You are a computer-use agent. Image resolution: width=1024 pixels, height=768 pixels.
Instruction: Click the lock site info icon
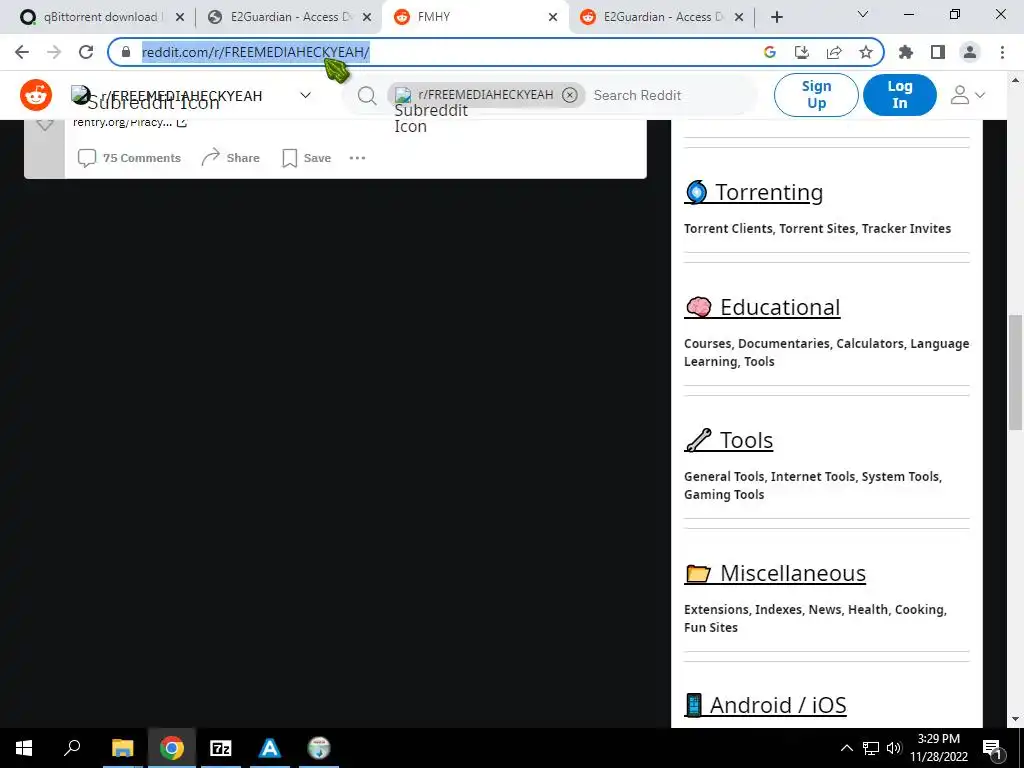pyautogui.click(x=126, y=52)
